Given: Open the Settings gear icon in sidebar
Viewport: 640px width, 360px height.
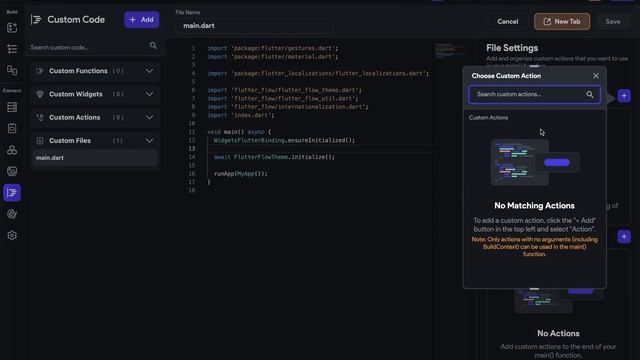Looking at the screenshot, I should point(12,236).
